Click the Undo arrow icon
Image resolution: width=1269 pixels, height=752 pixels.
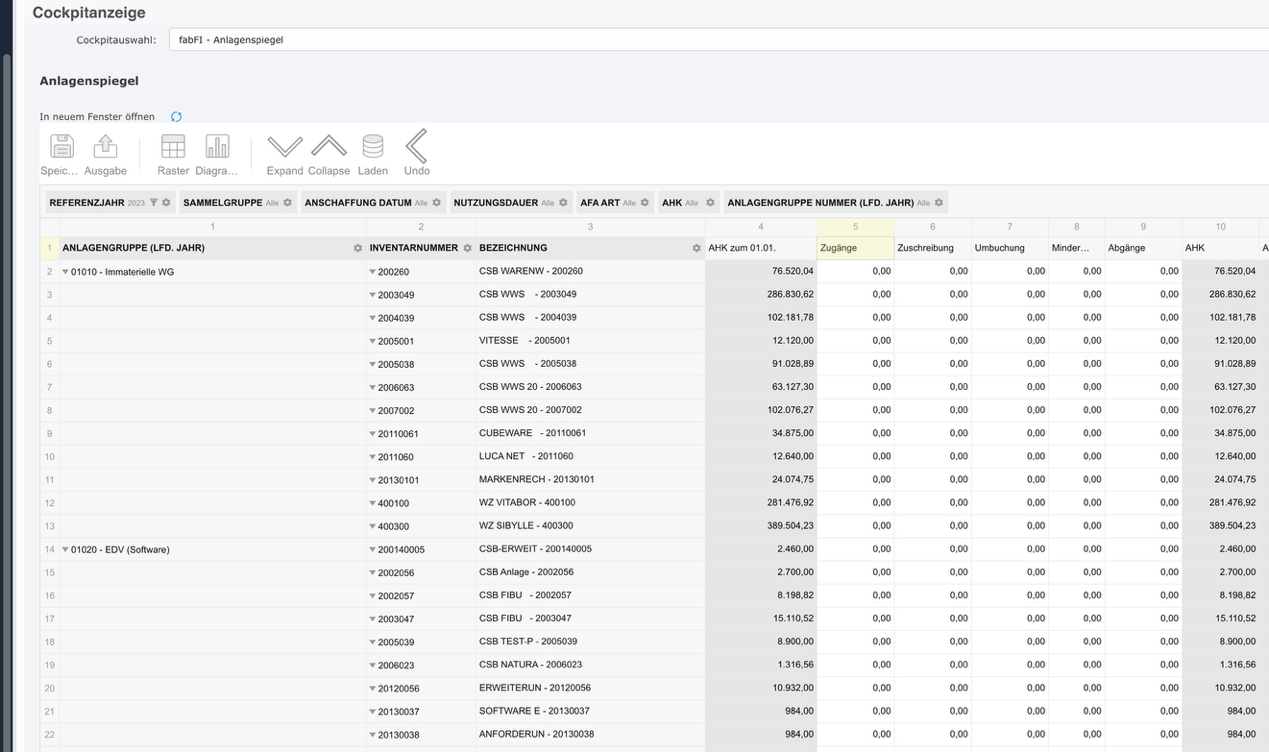[416, 147]
